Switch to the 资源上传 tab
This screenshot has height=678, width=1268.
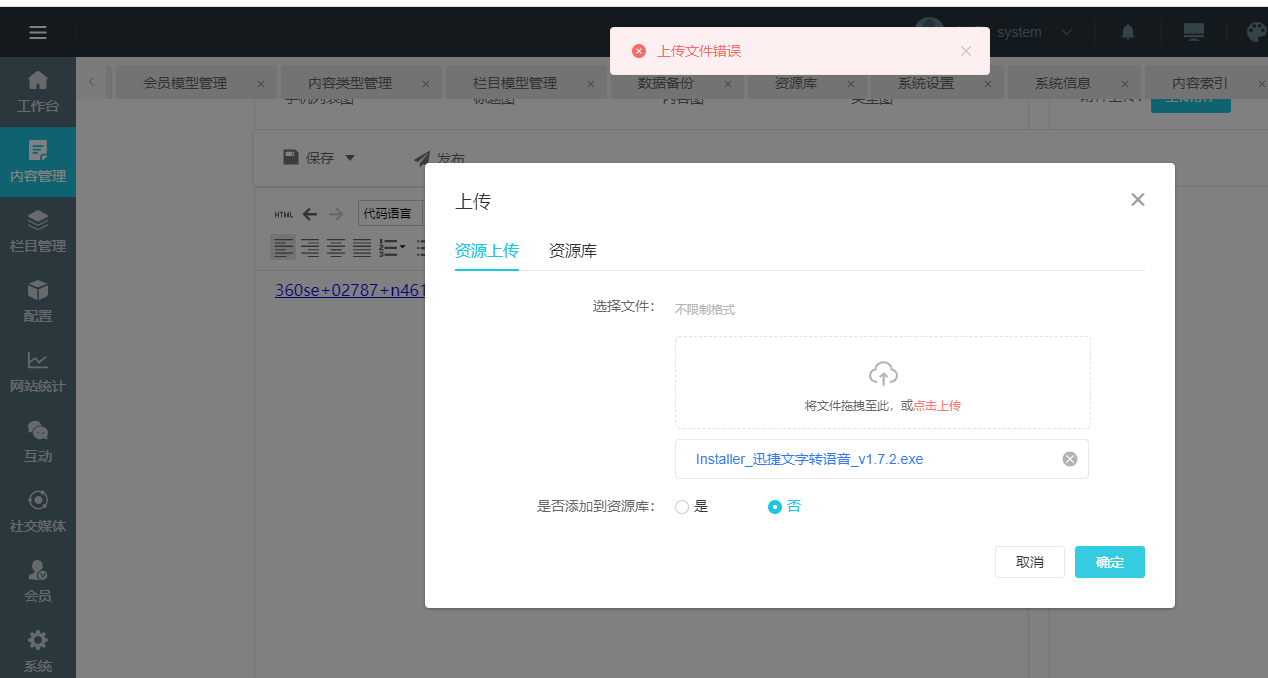(x=486, y=251)
